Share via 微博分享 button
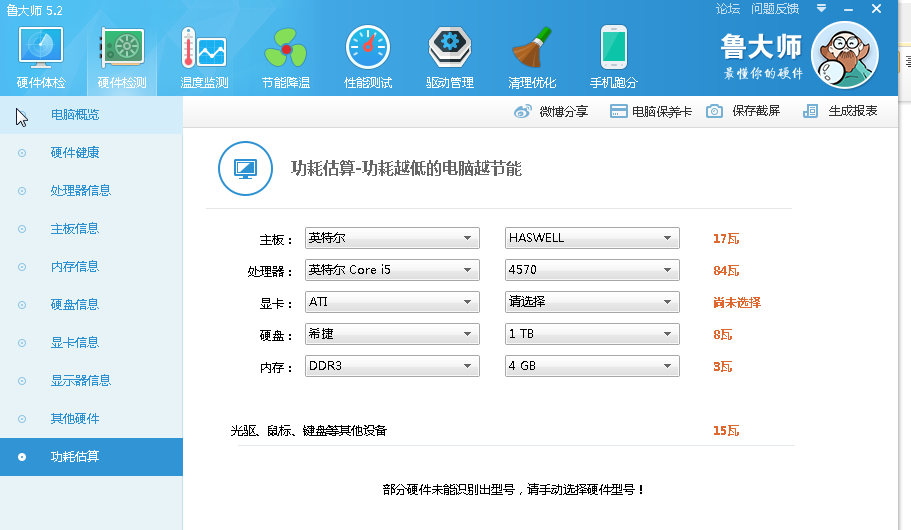 [551, 111]
